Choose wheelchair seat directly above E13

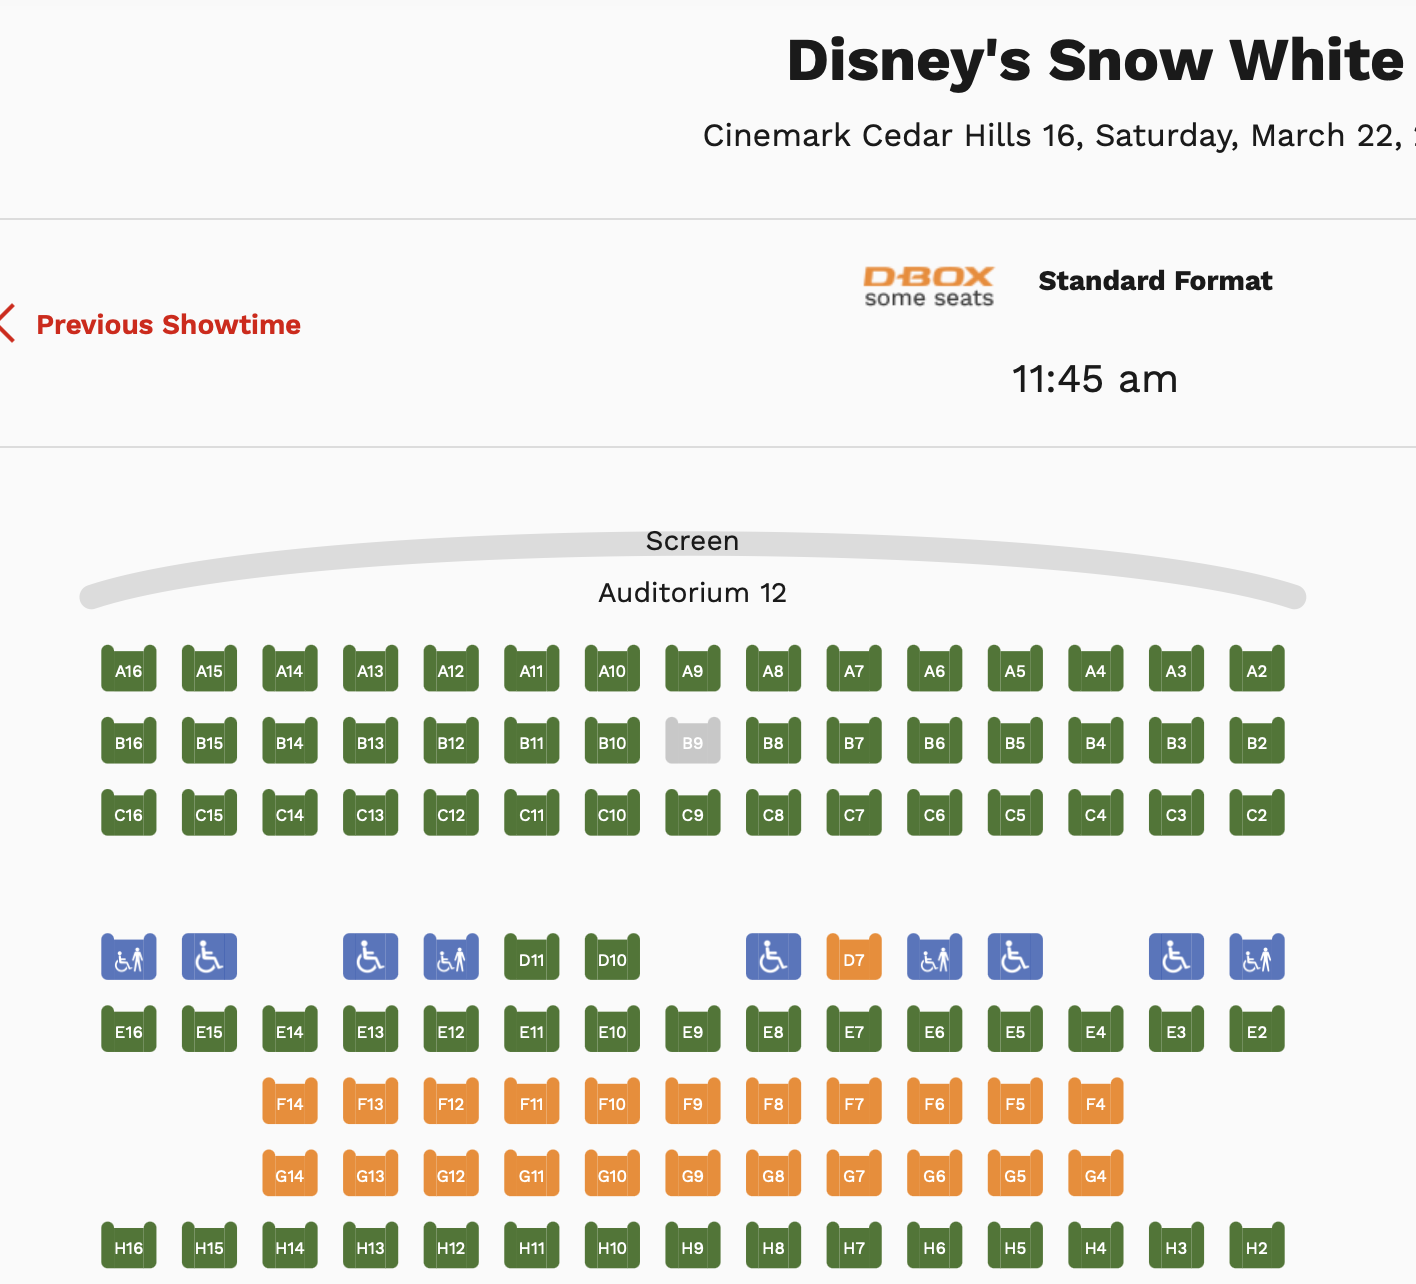(x=370, y=957)
